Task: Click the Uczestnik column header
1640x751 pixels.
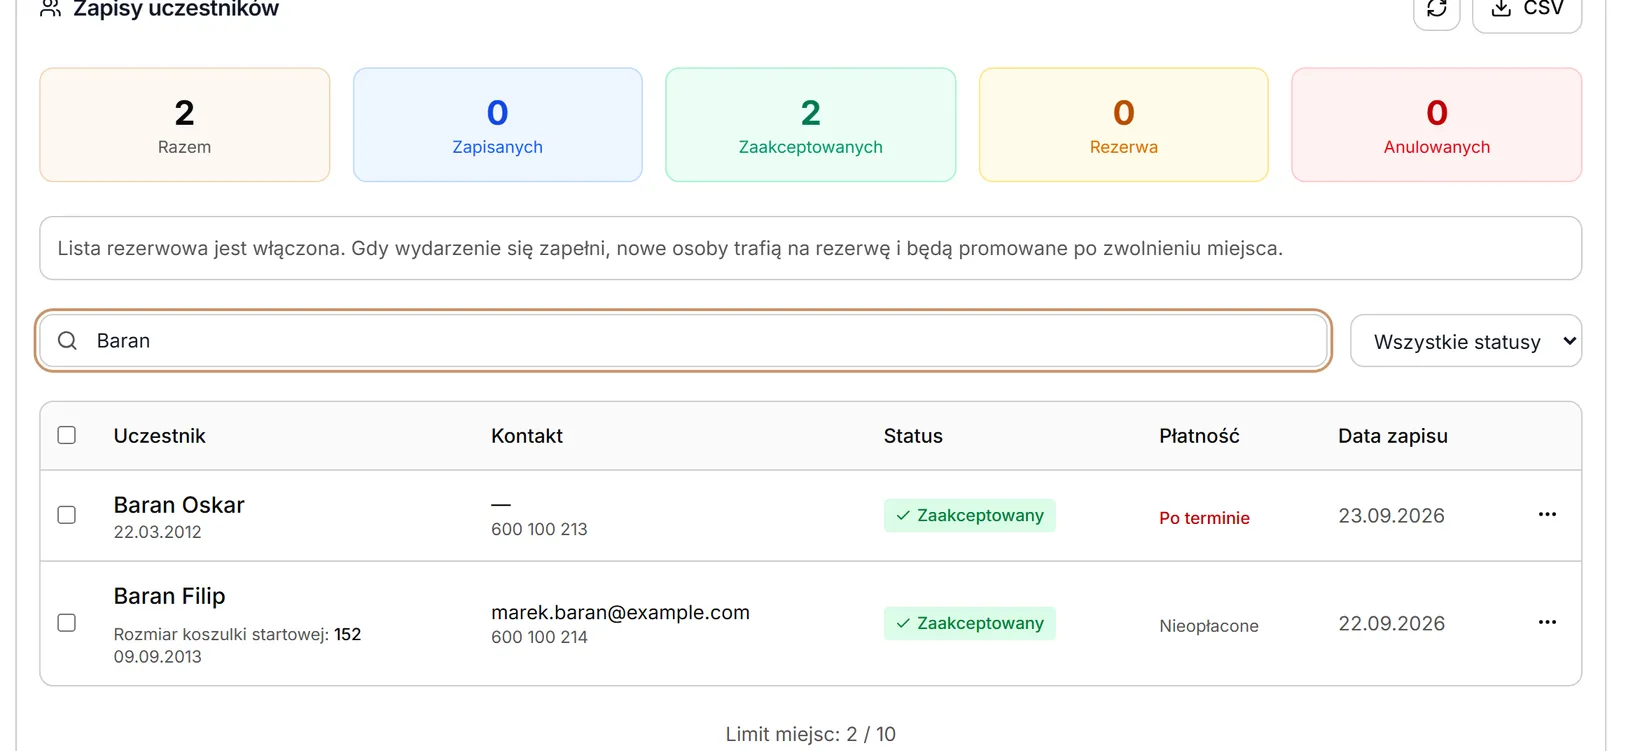Action: (159, 436)
